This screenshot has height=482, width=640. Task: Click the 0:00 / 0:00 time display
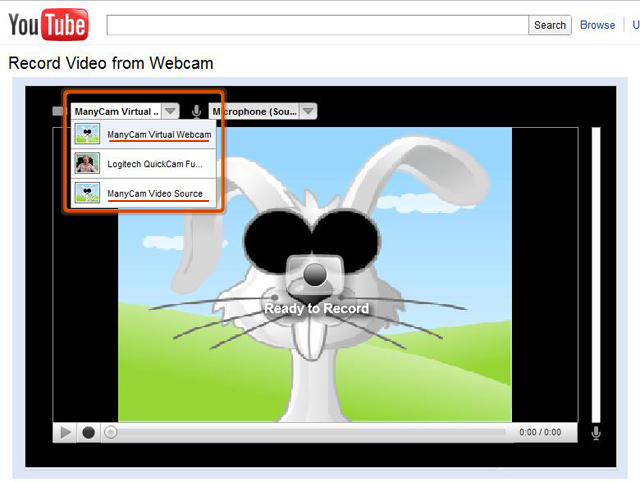[540, 432]
